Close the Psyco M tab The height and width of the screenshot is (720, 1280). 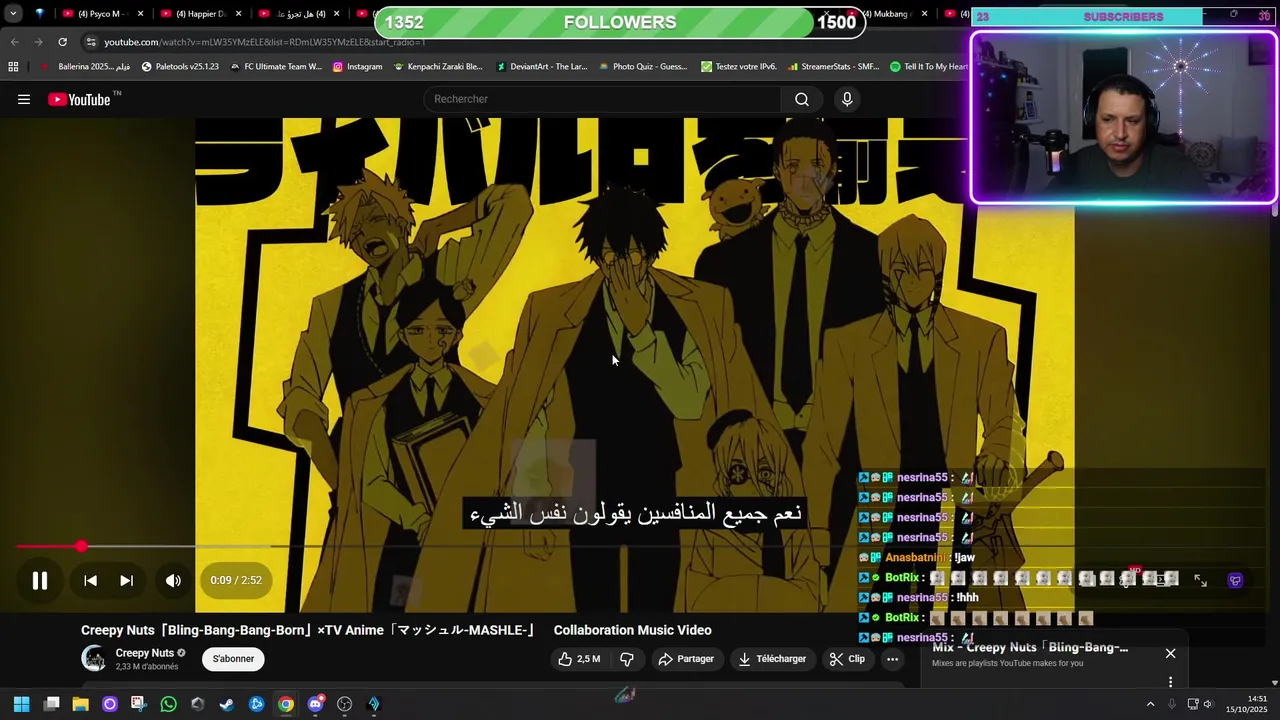click(x=140, y=14)
